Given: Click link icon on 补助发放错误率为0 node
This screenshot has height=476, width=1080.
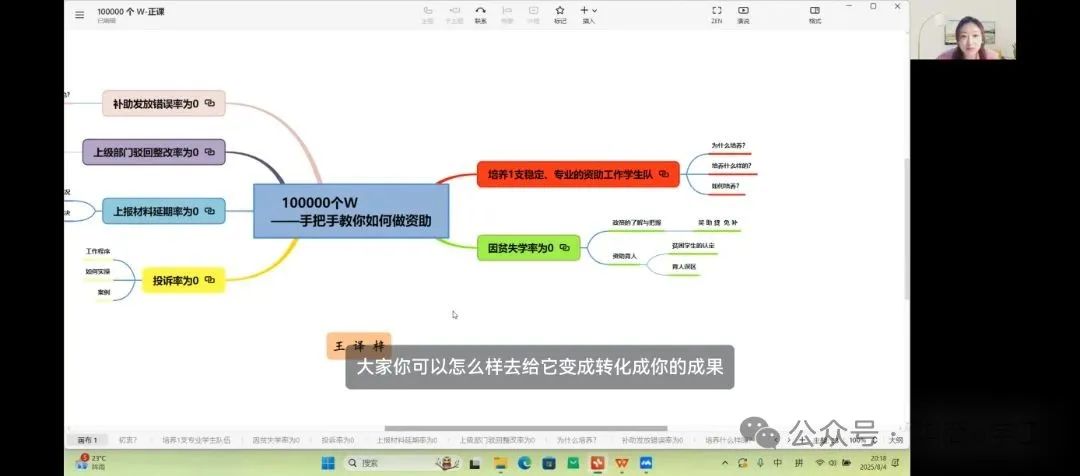Looking at the screenshot, I should (210, 103).
